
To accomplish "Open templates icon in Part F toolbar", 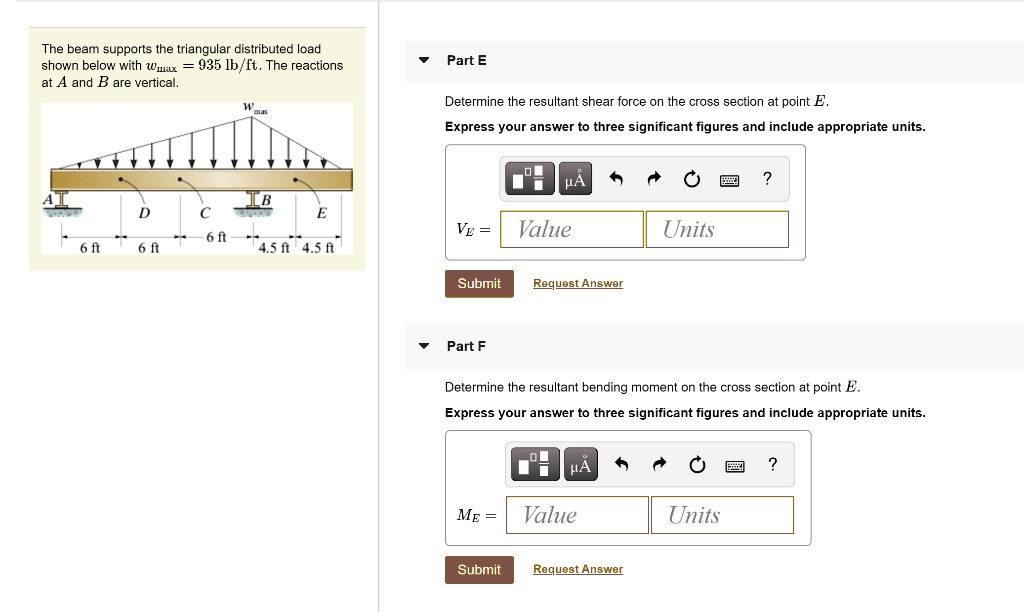I will pyautogui.click(x=535, y=465).
